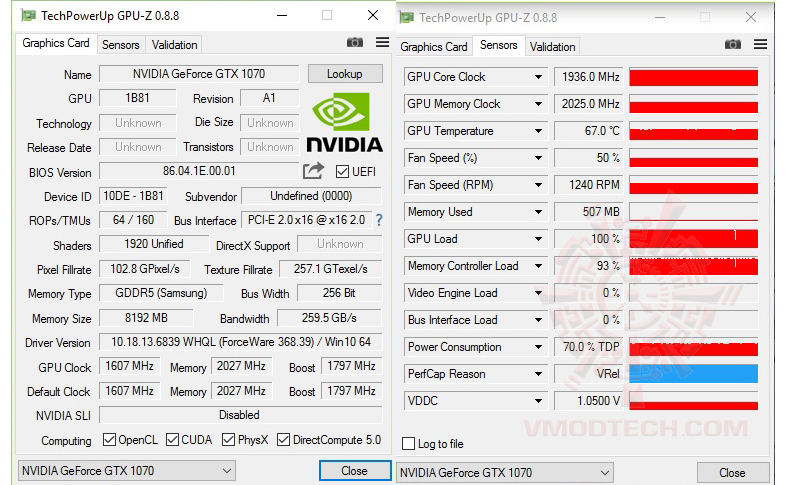Open the GPU Temperature sensor dropdown
The image size is (800, 485).
tap(538, 131)
